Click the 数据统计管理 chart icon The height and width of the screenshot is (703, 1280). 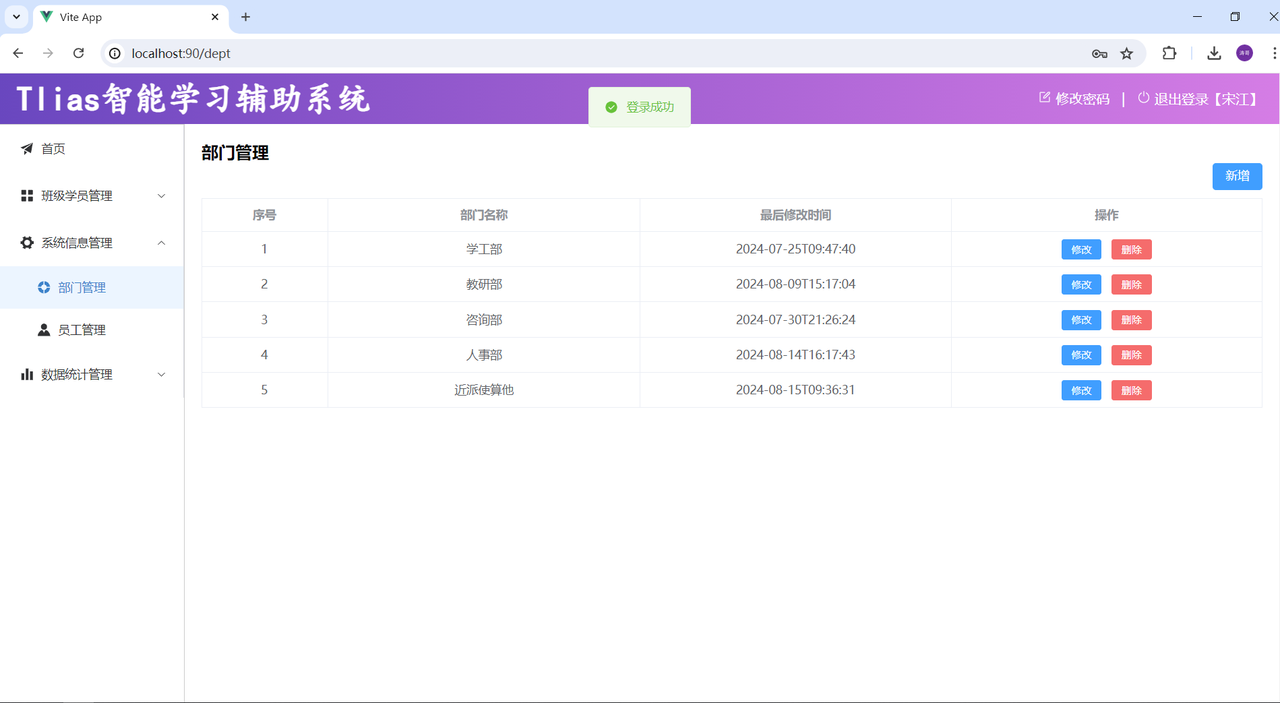(x=26, y=374)
